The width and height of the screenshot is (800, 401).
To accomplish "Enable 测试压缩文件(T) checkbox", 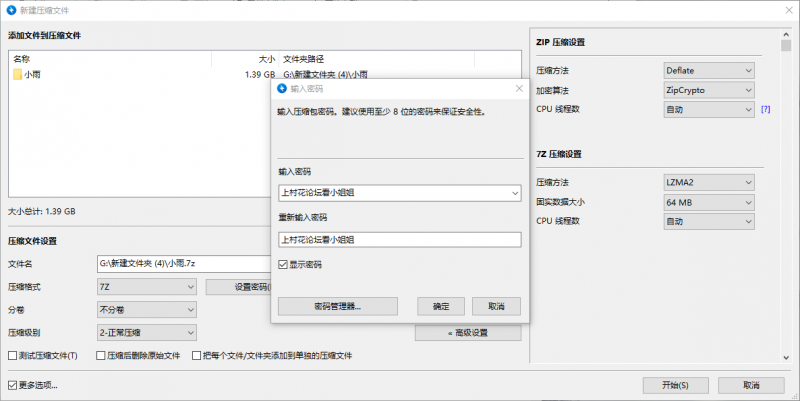I will [13, 355].
